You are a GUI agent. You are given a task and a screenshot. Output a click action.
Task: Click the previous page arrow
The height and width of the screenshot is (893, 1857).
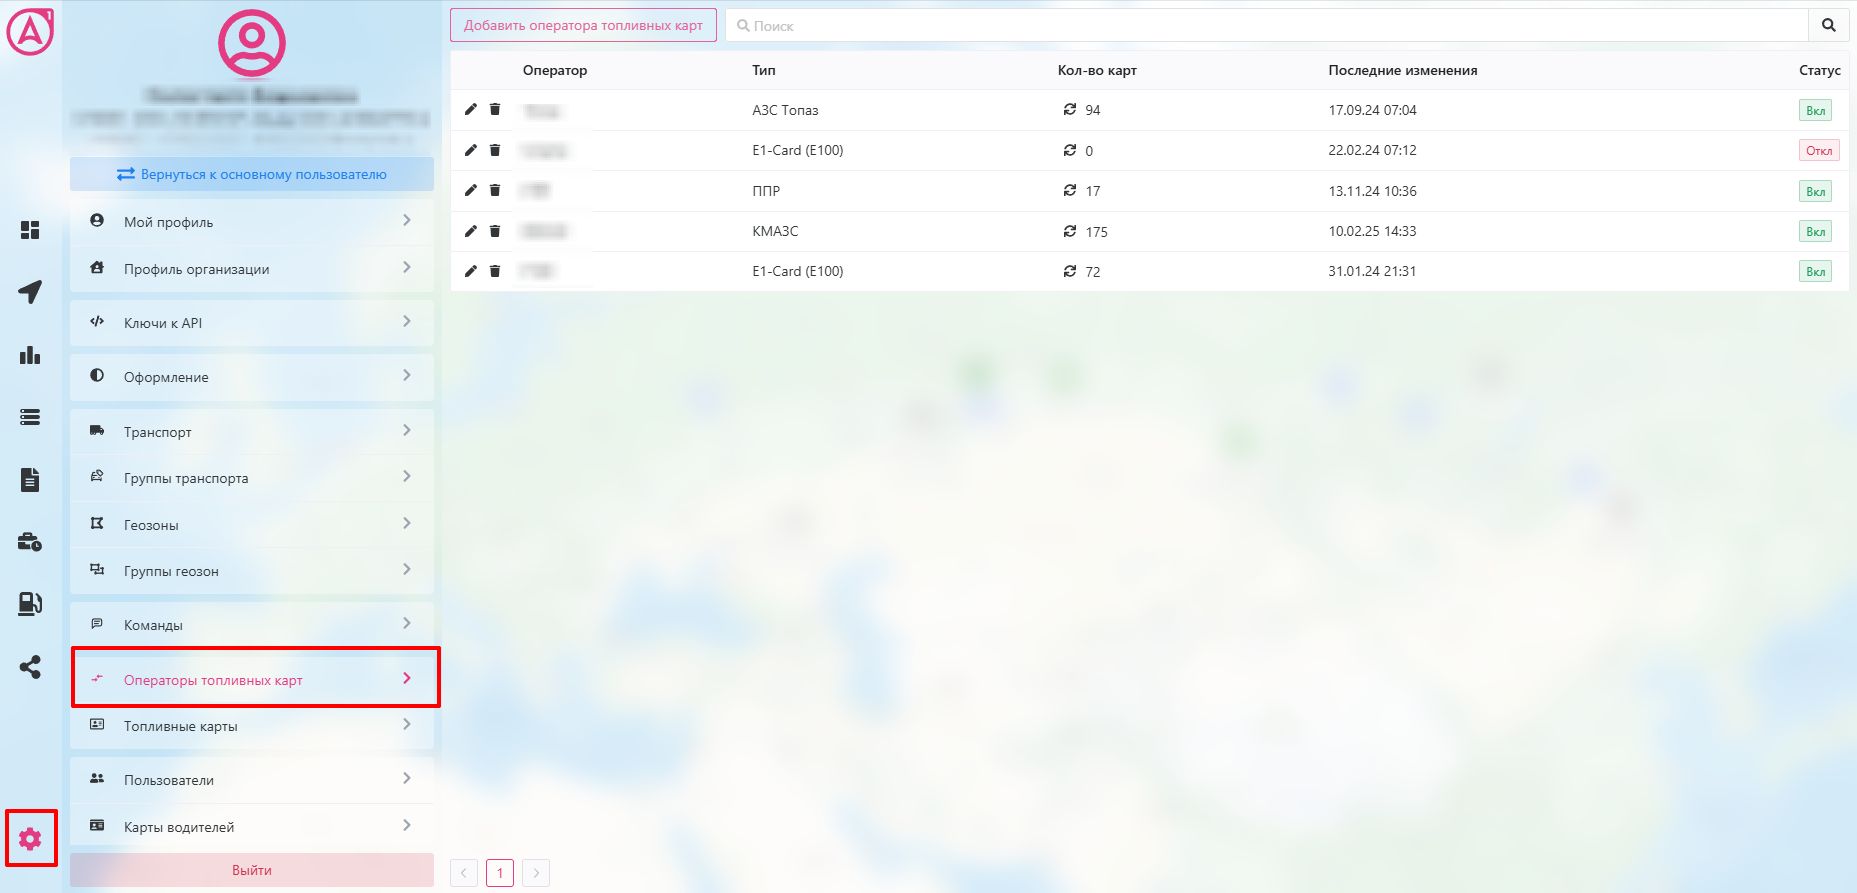pyautogui.click(x=464, y=873)
